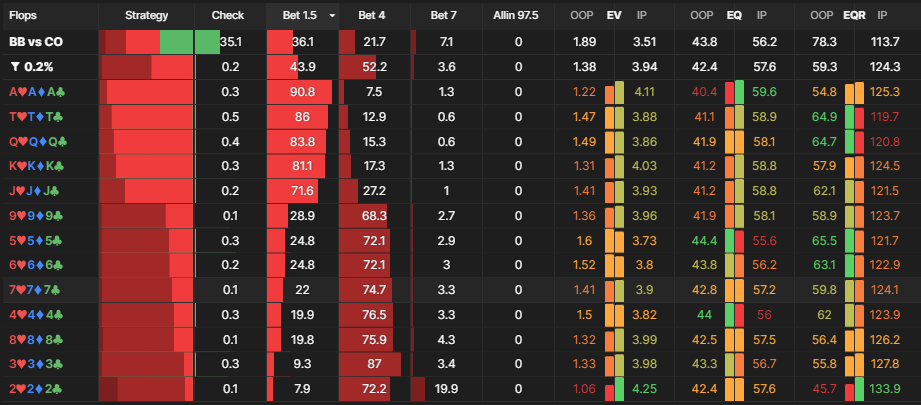Click the EV color bars in T♥T♦T♣ row

tap(614, 117)
